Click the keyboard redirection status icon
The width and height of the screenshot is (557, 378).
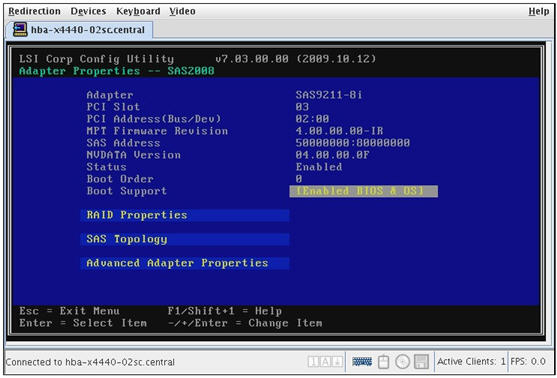coord(362,362)
